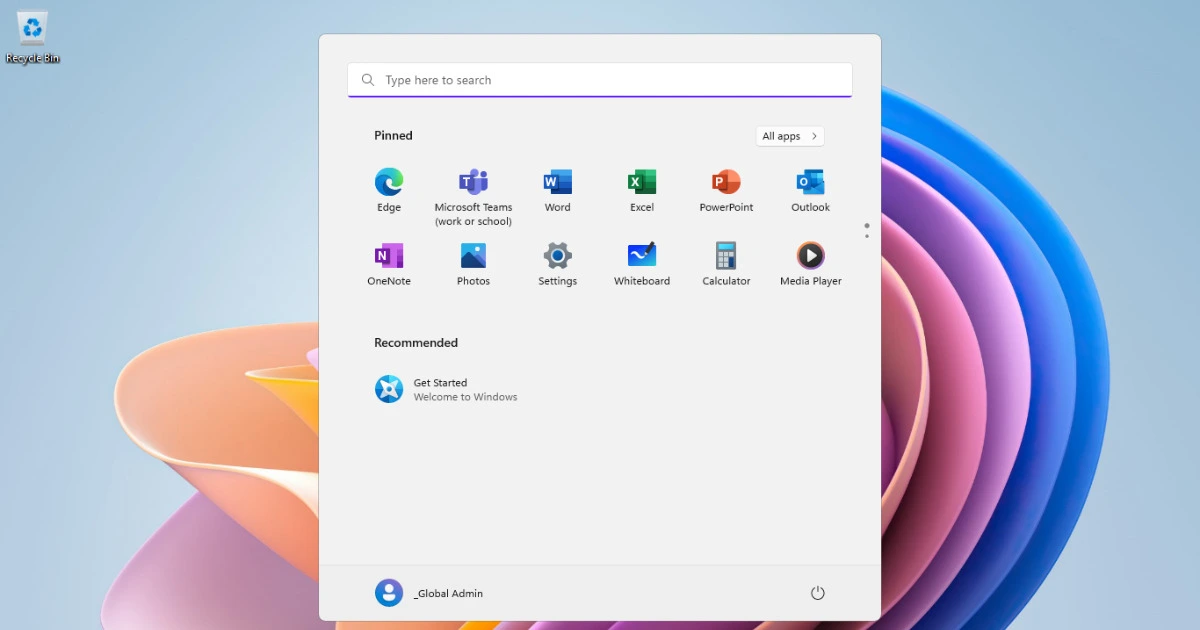Launch Excel from the pinned apps
The image size is (1200, 630).
coord(642,191)
